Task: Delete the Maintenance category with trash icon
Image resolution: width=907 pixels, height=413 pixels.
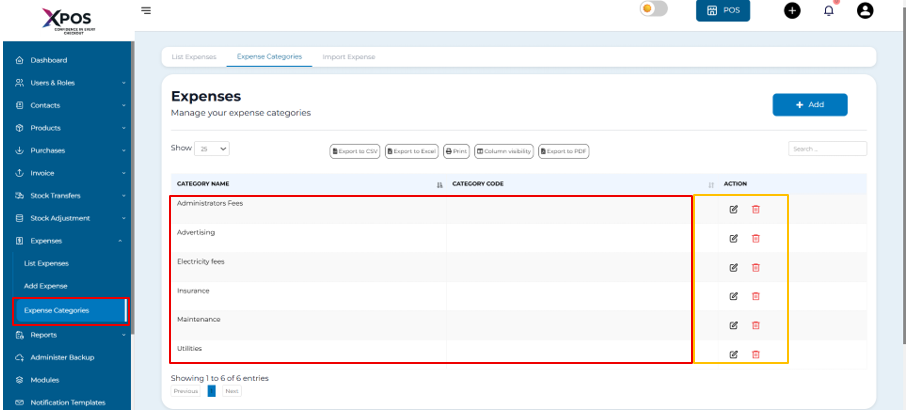Action: [x=756, y=325]
